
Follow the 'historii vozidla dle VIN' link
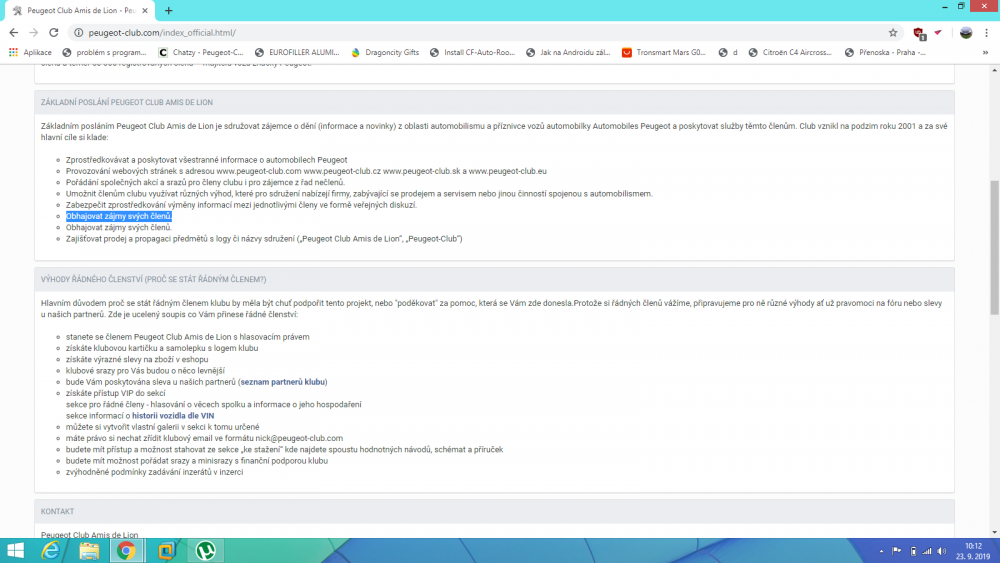(173, 416)
